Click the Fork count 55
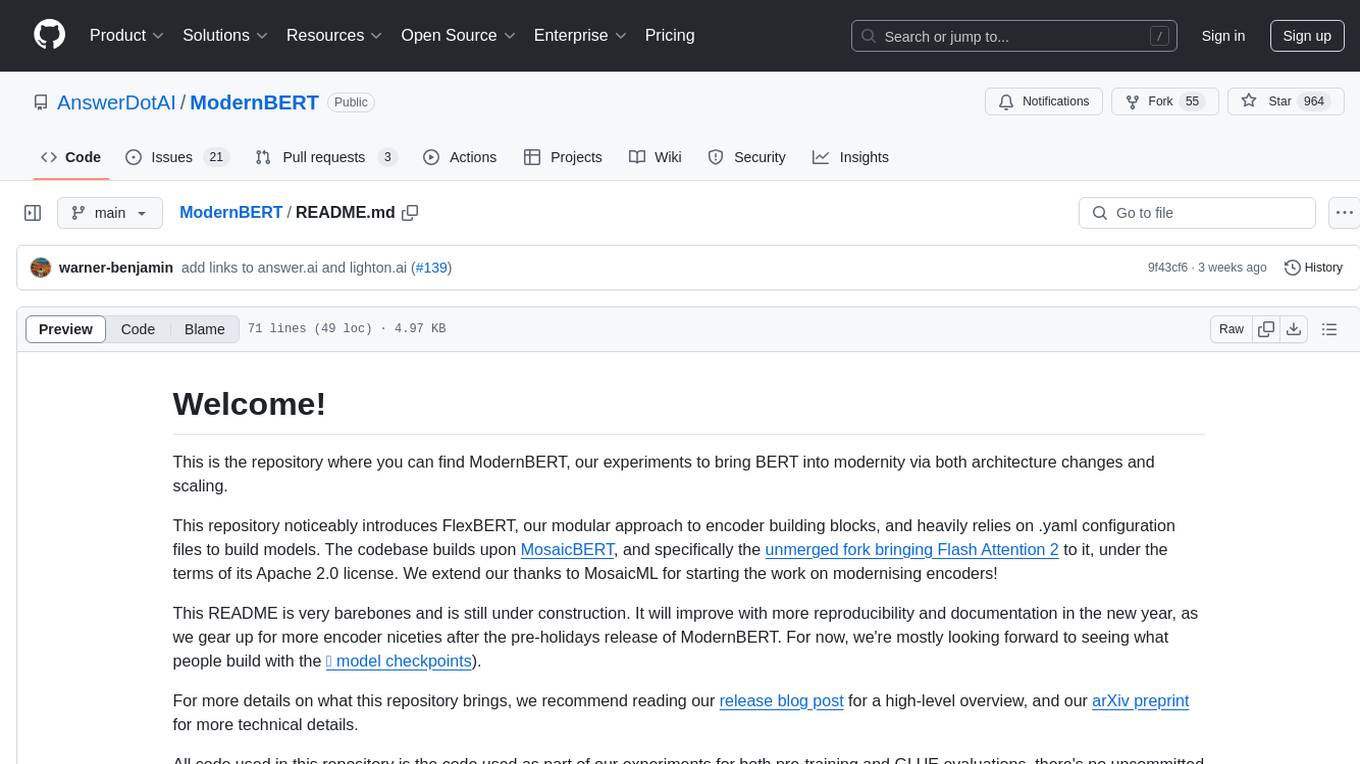 (1192, 102)
